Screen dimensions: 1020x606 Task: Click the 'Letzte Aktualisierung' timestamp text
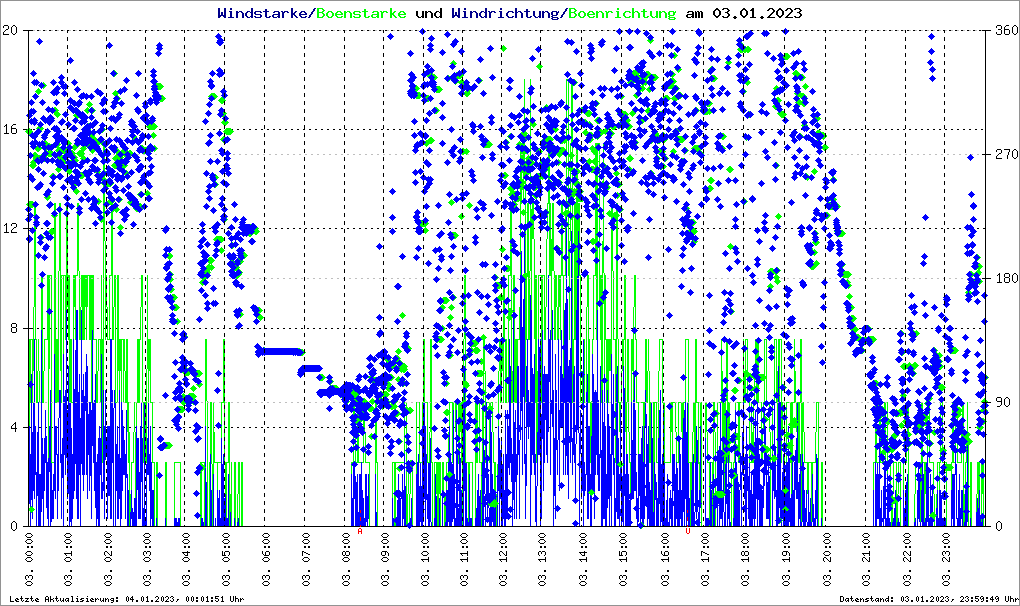coord(127,599)
